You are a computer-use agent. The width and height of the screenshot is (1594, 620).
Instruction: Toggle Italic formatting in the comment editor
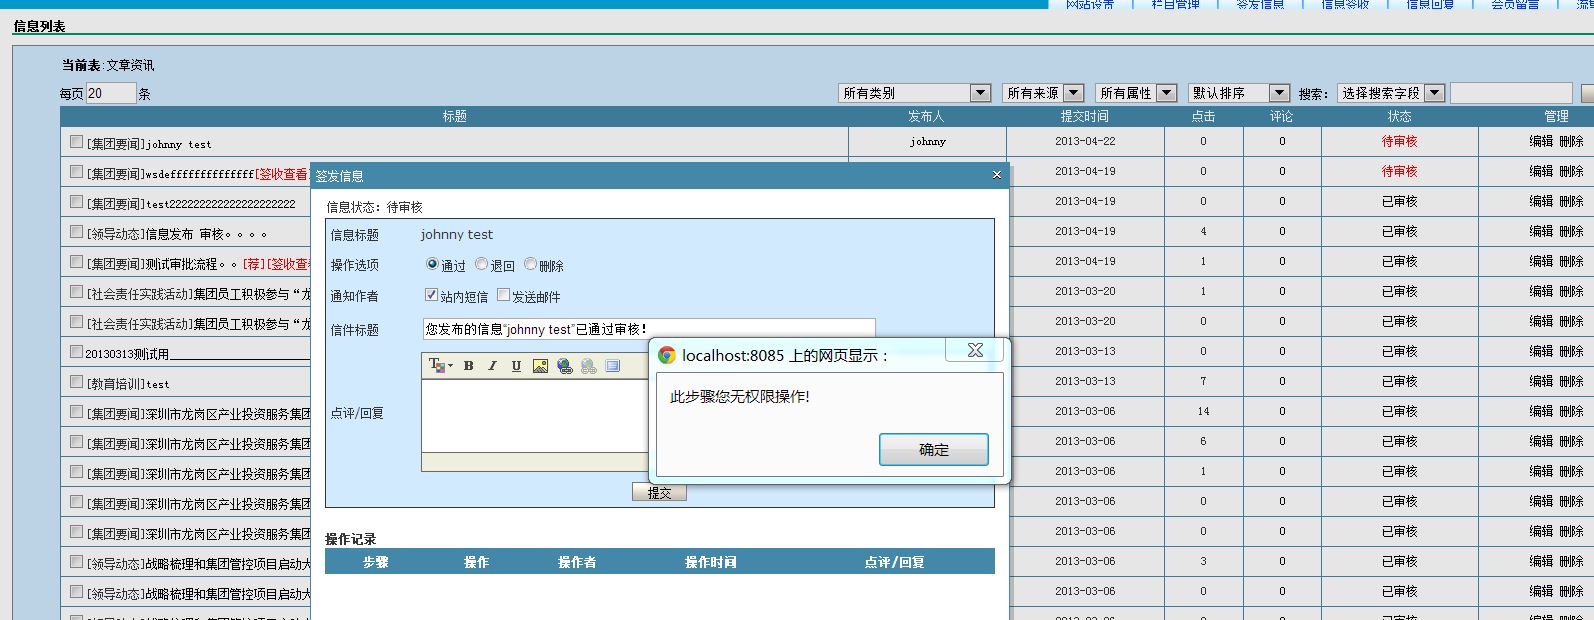[492, 366]
